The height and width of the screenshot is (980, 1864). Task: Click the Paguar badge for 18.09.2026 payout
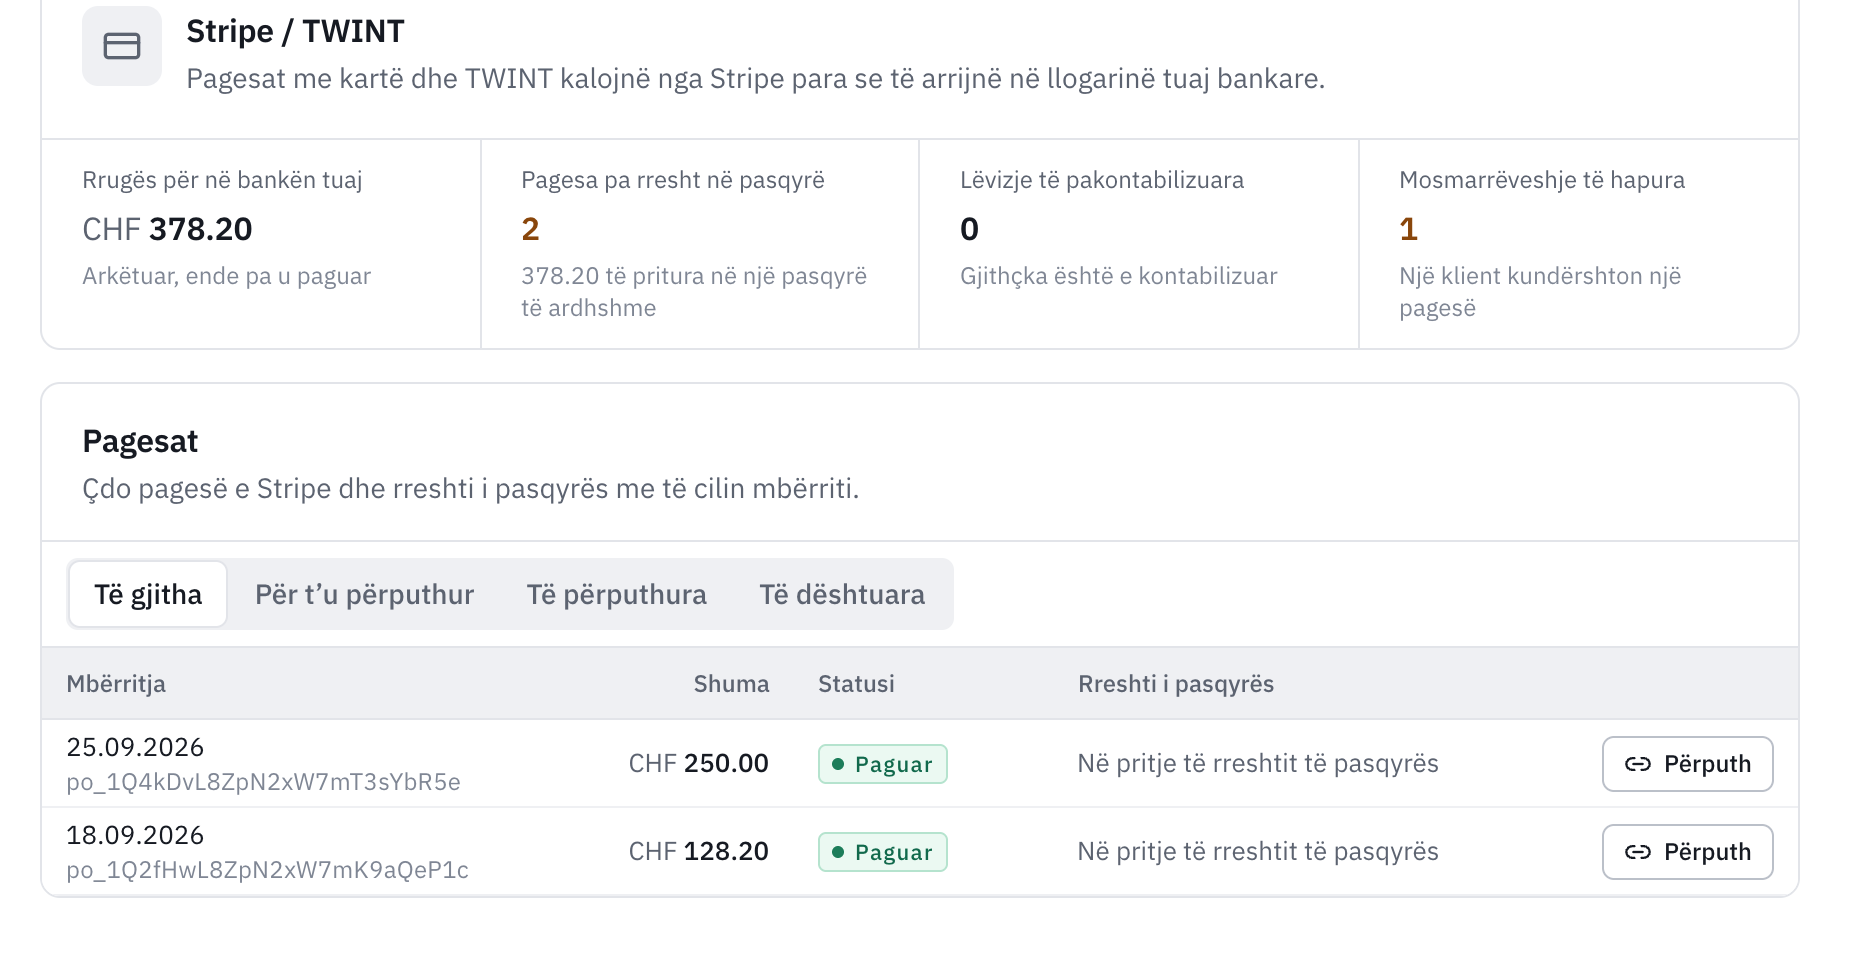883,852
